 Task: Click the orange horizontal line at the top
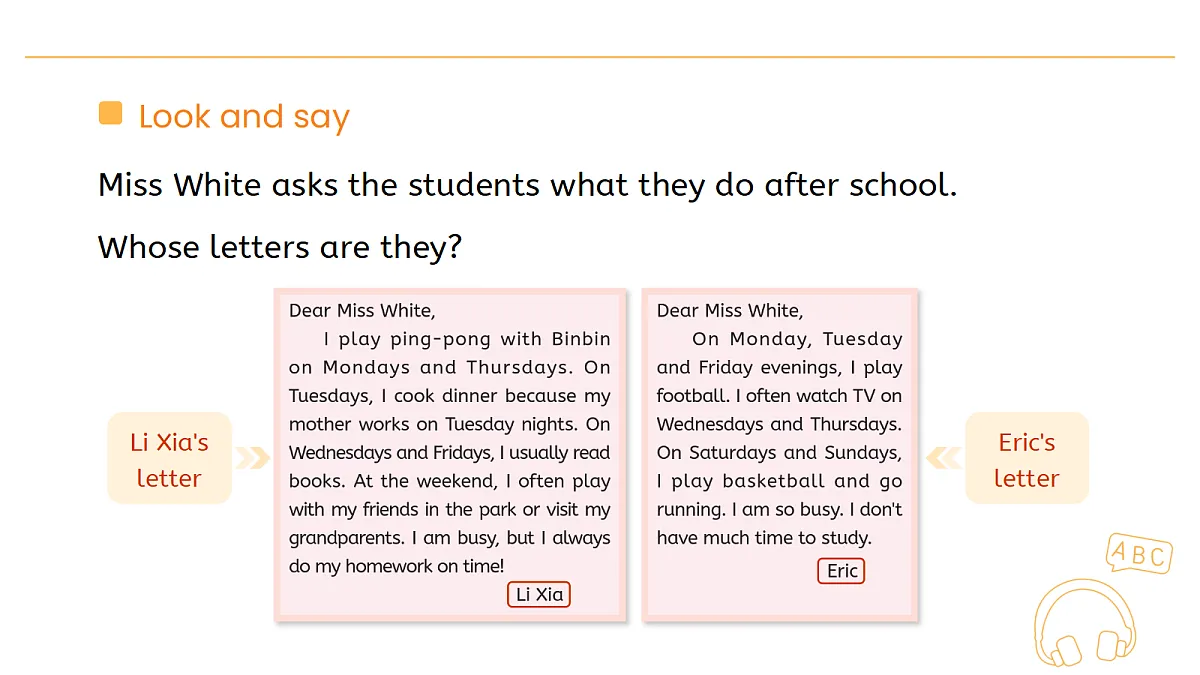[x=600, y=57]
